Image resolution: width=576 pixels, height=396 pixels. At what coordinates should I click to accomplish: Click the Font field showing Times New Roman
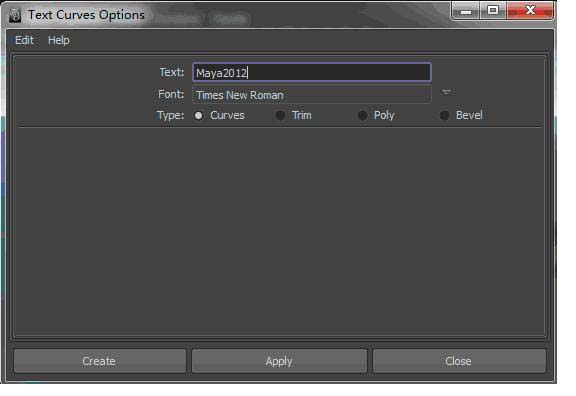click(x=312, y=95)
